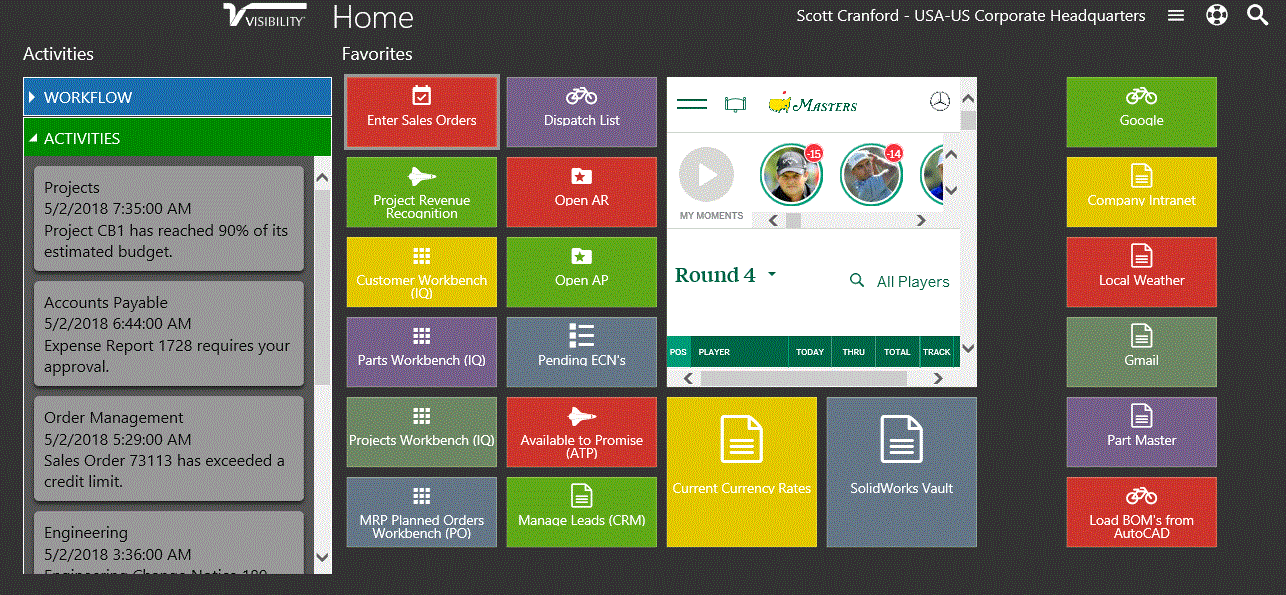This screenshot has width=1286, height=595.
Task: Open the Dispatch List tile
Action: point(582,112)
